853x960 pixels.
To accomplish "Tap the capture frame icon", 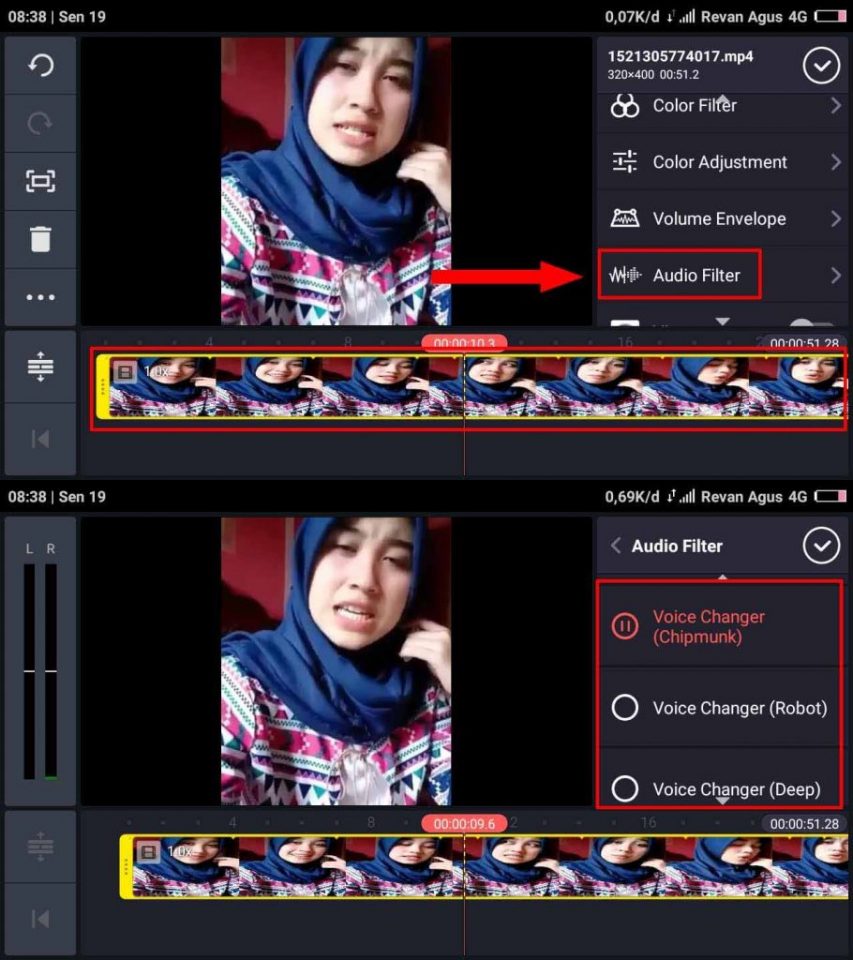I will [x=40, y=181].
